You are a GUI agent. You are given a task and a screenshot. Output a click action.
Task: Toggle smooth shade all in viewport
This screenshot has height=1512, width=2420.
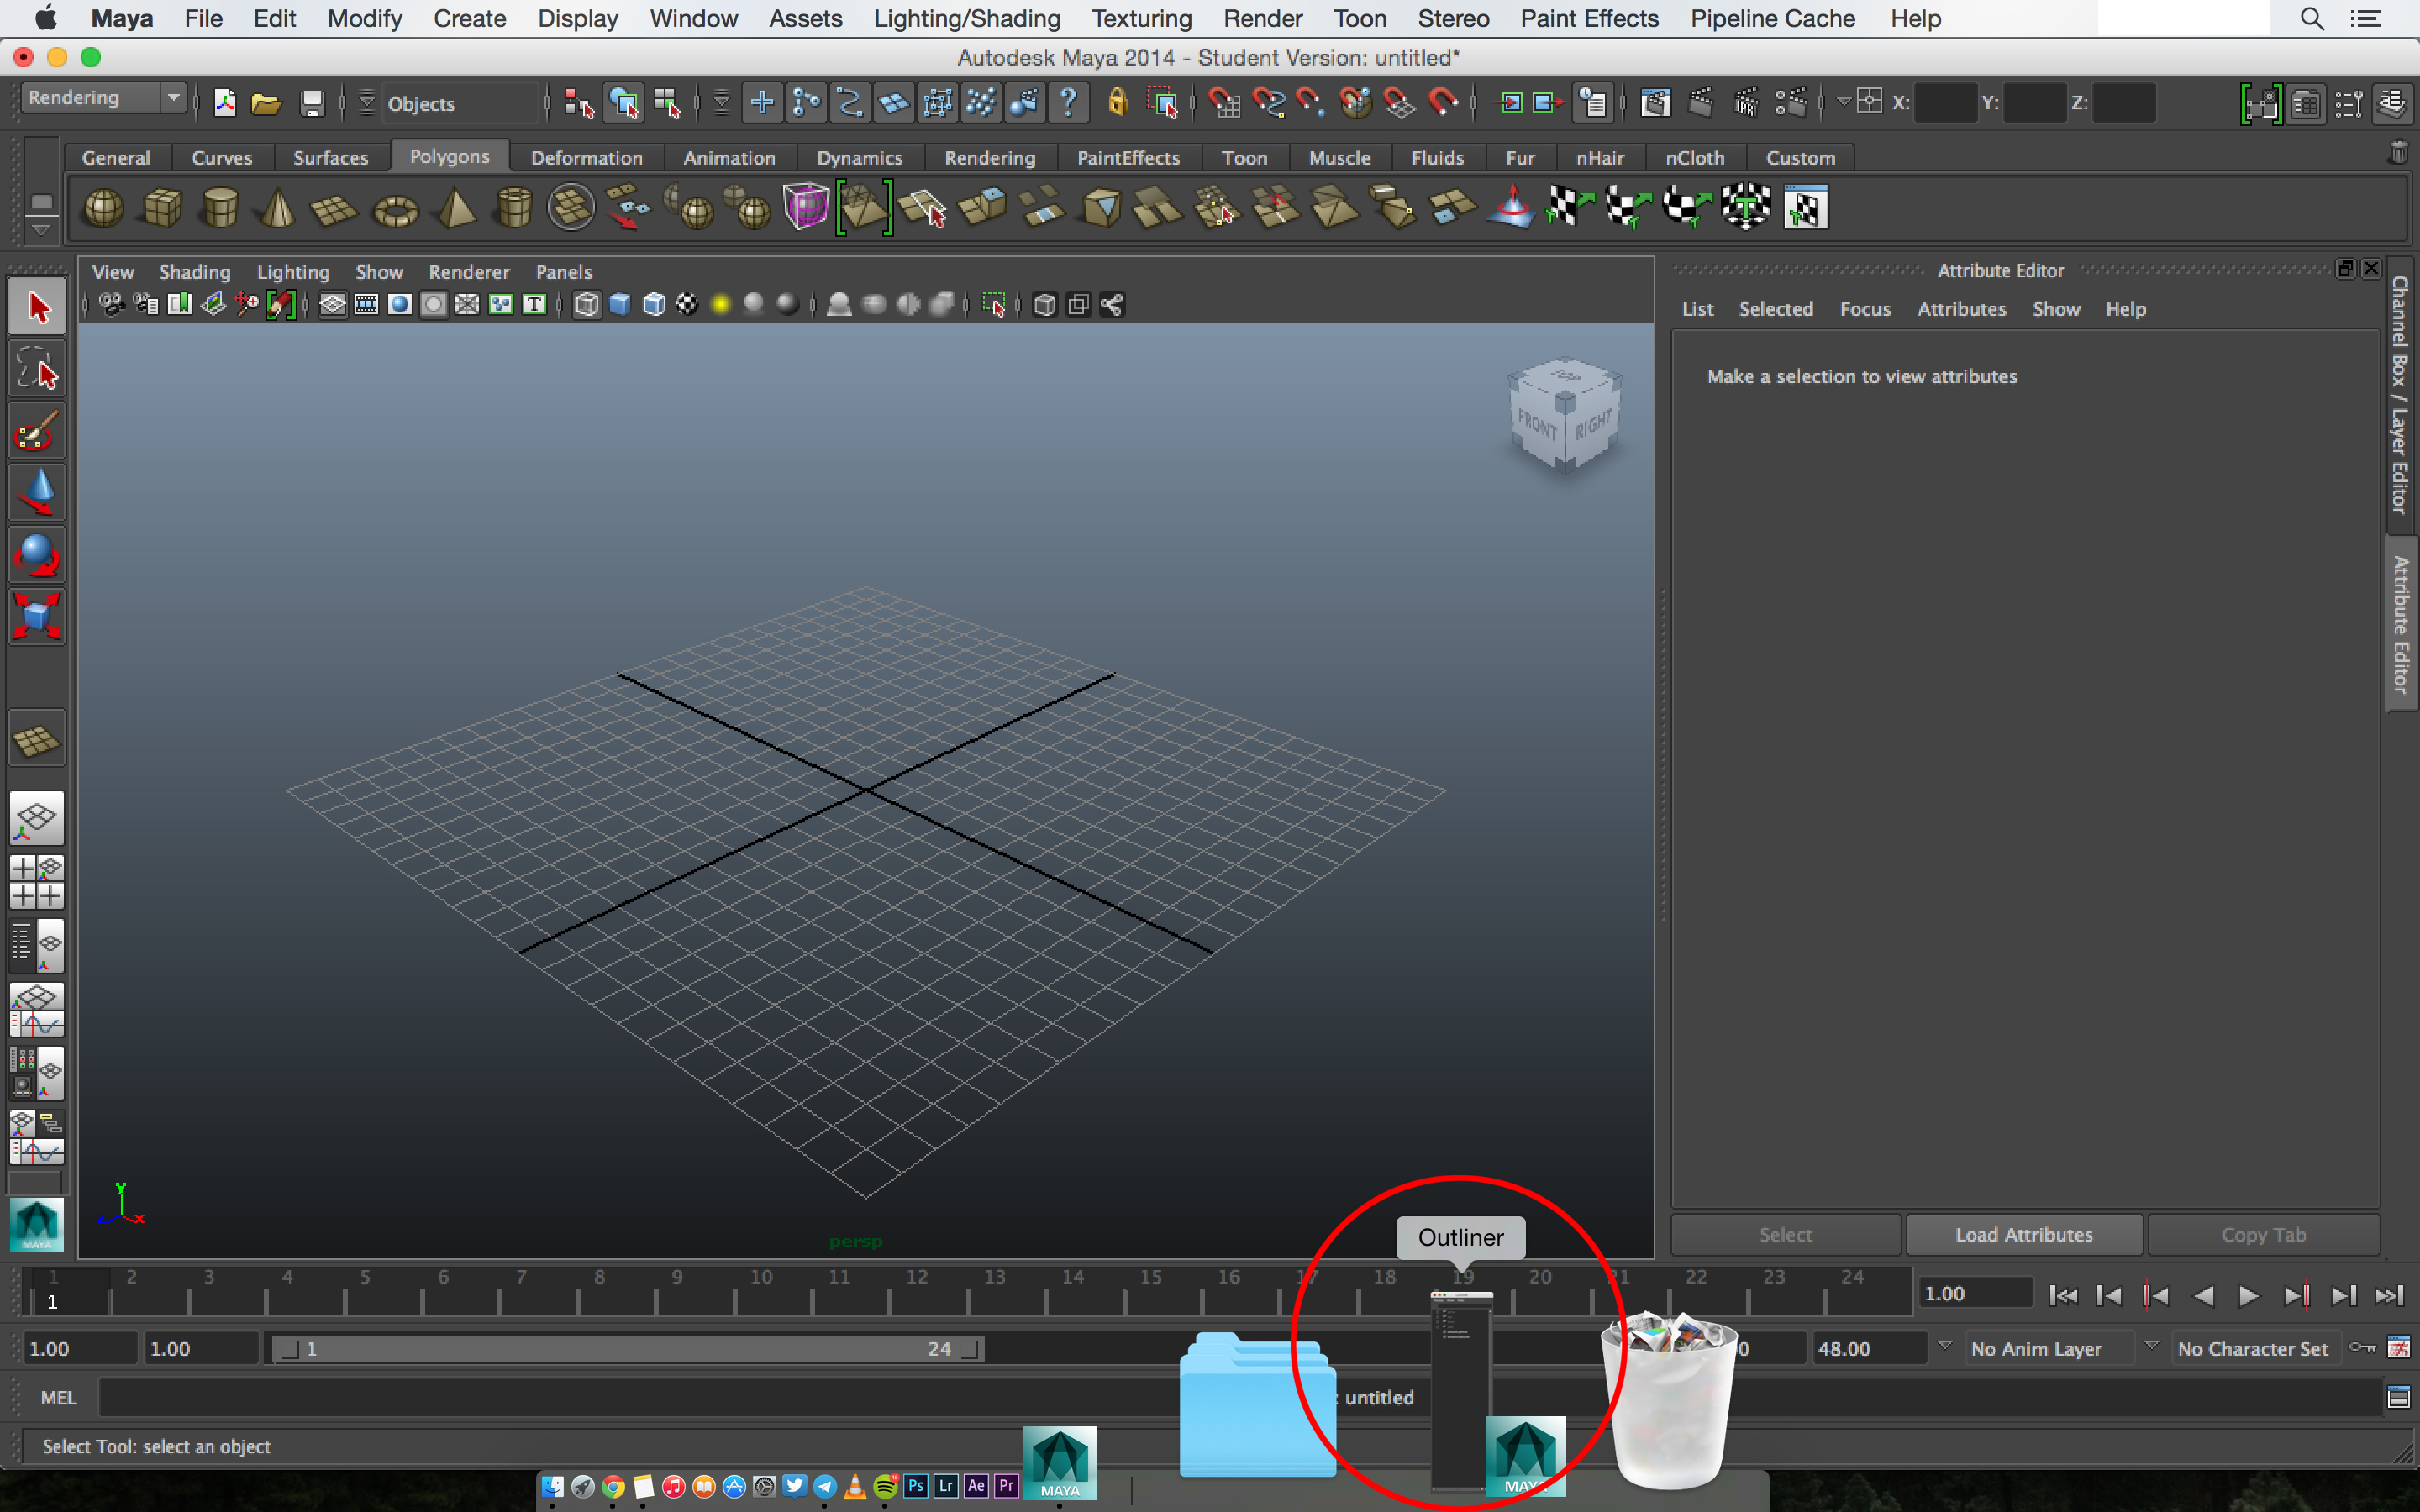(x=620, y=305)
